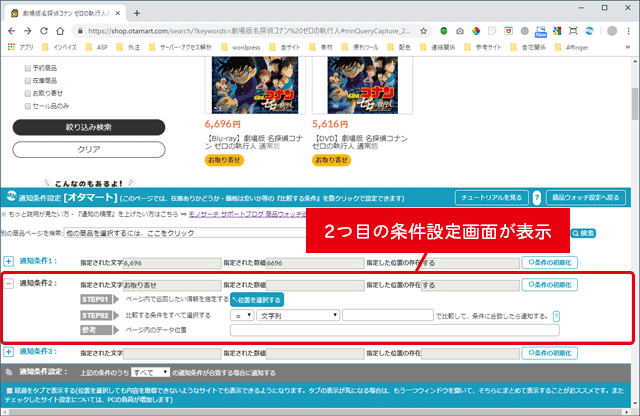
Task: Open the サーバー・アクセス解析 bookmark folder
Action: [x=180, y=47]
